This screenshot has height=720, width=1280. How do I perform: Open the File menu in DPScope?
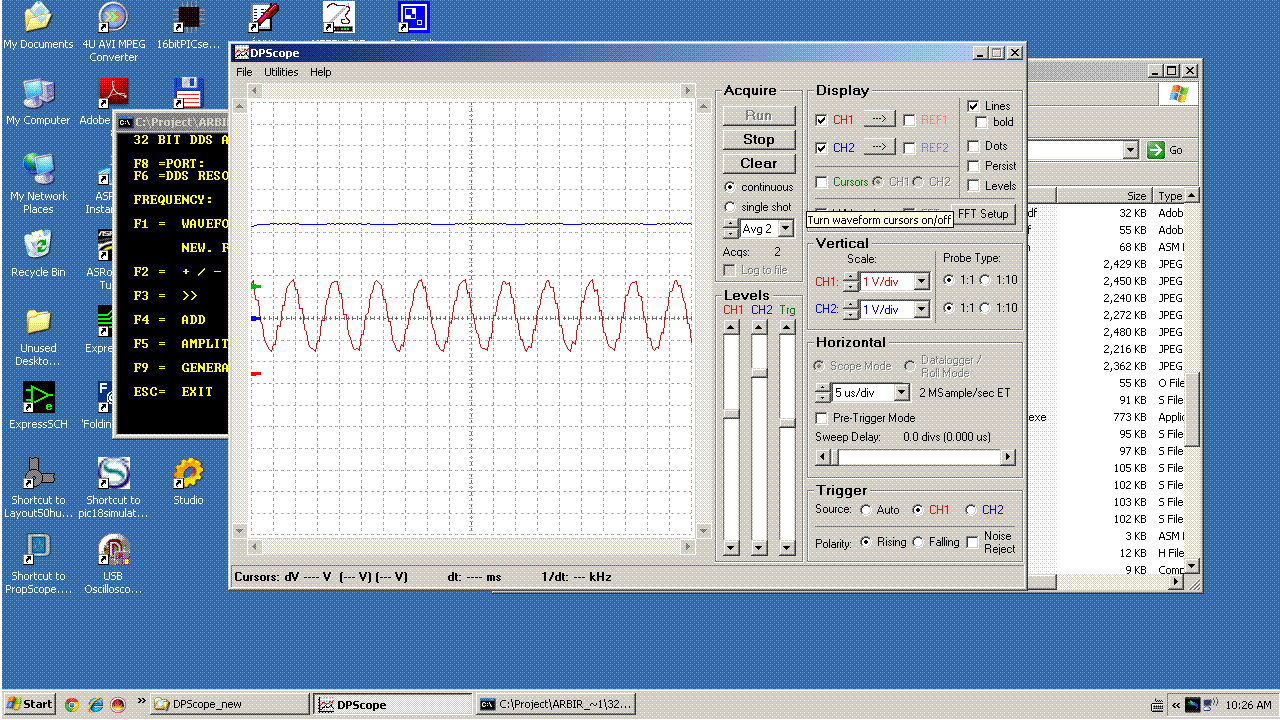(244, 72)
